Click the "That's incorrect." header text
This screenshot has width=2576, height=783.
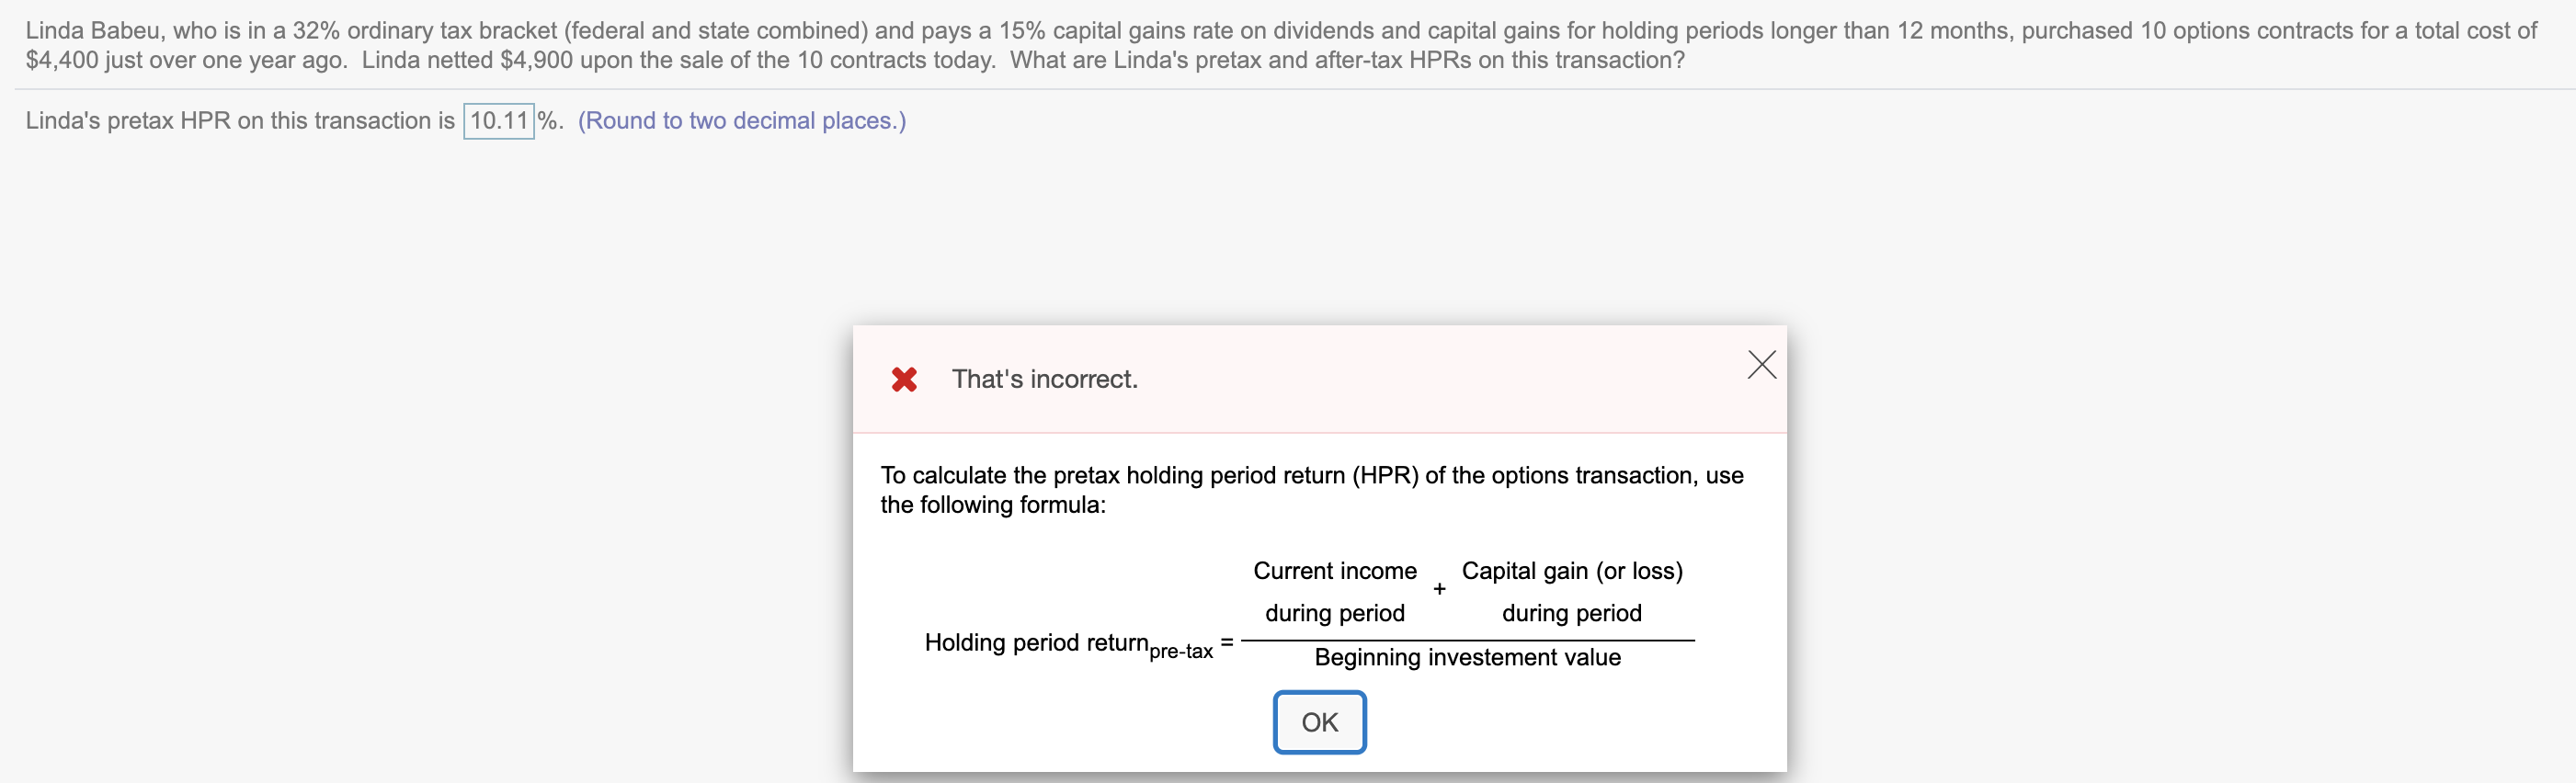(1044, 379)
